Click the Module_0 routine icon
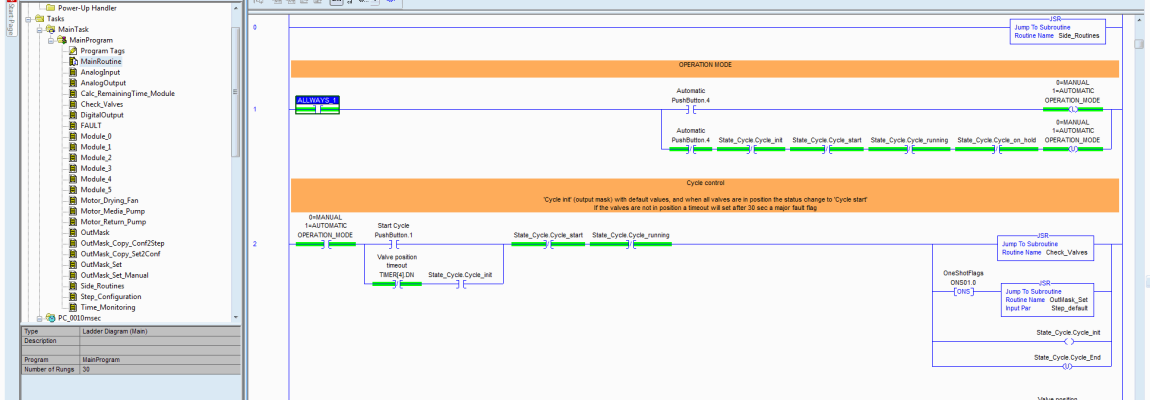 point(73,136)
